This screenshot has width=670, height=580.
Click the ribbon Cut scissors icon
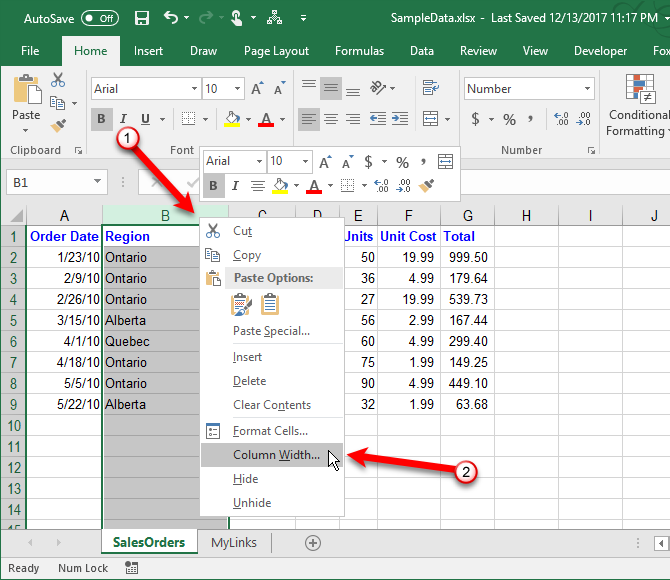58,80
